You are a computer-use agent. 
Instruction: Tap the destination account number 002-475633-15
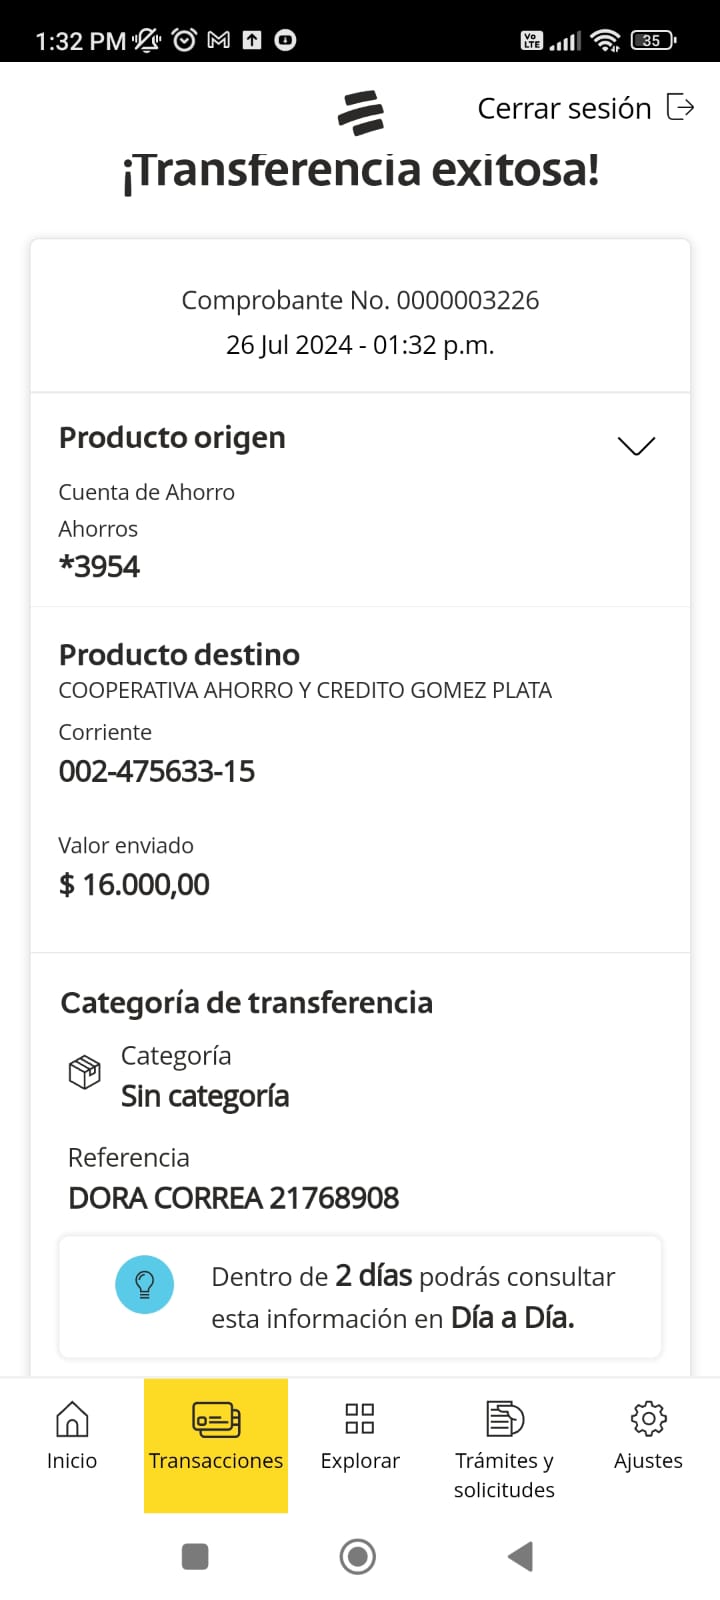157,771
